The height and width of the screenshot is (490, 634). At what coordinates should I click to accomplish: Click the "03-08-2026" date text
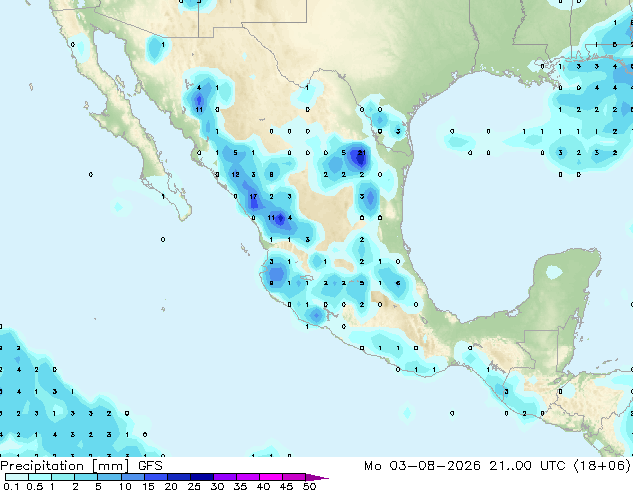click(x=435, y=466)
